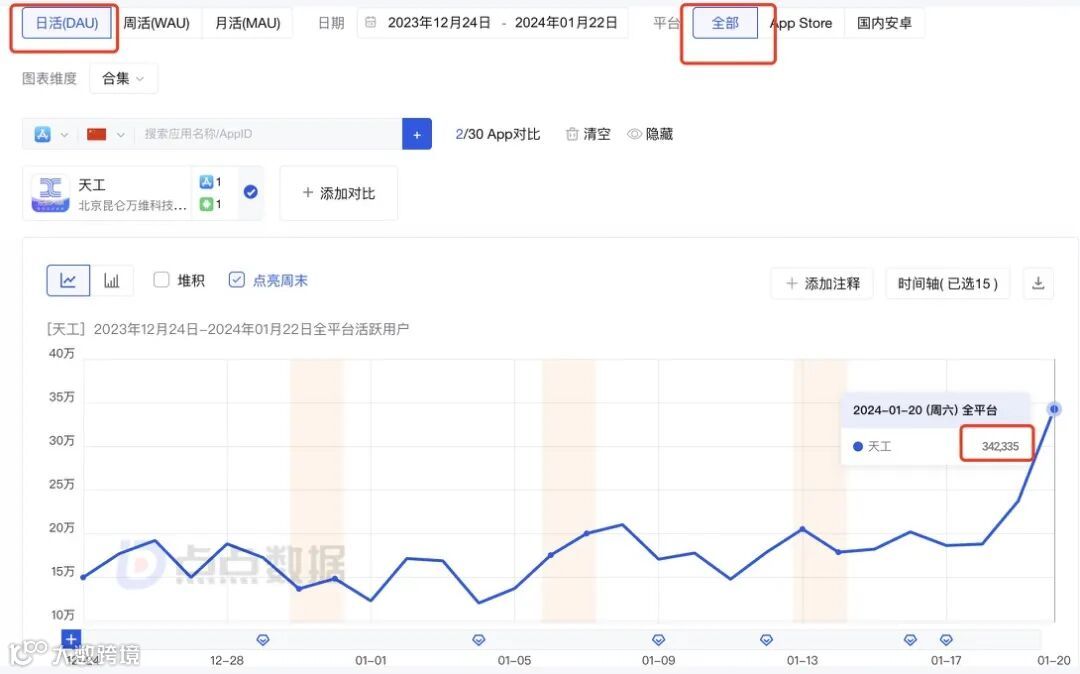Image resolution: width=1080 pixels, height=674 pixels.
Task: Switch to the 日活(DAU) tab
Action: pos(67,23)
